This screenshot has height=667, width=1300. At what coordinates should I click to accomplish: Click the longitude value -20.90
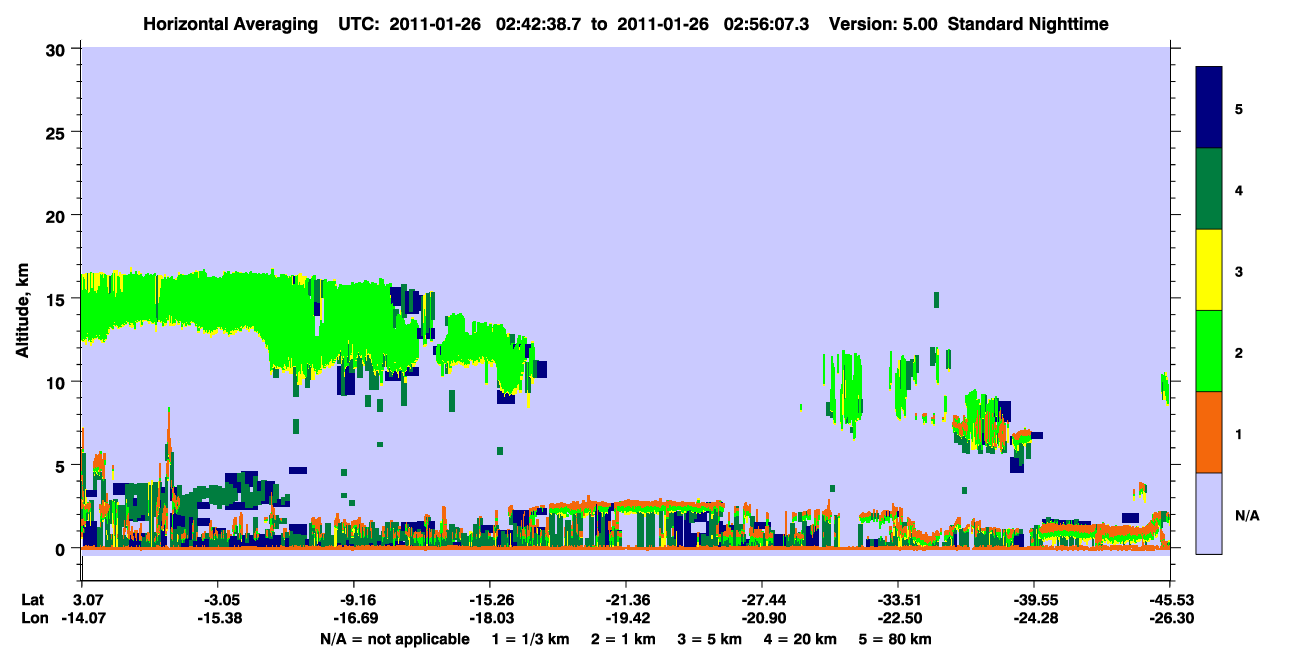coord(761,619)
